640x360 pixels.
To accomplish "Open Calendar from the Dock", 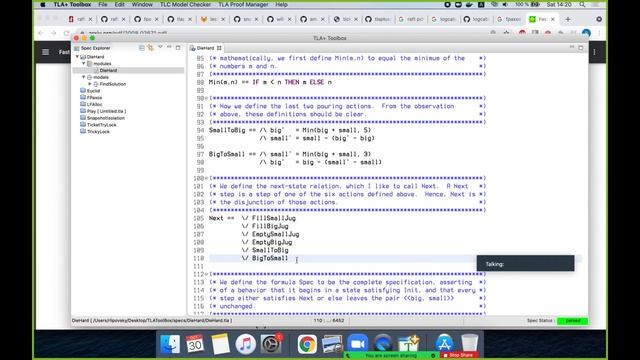I will (195, 344).
